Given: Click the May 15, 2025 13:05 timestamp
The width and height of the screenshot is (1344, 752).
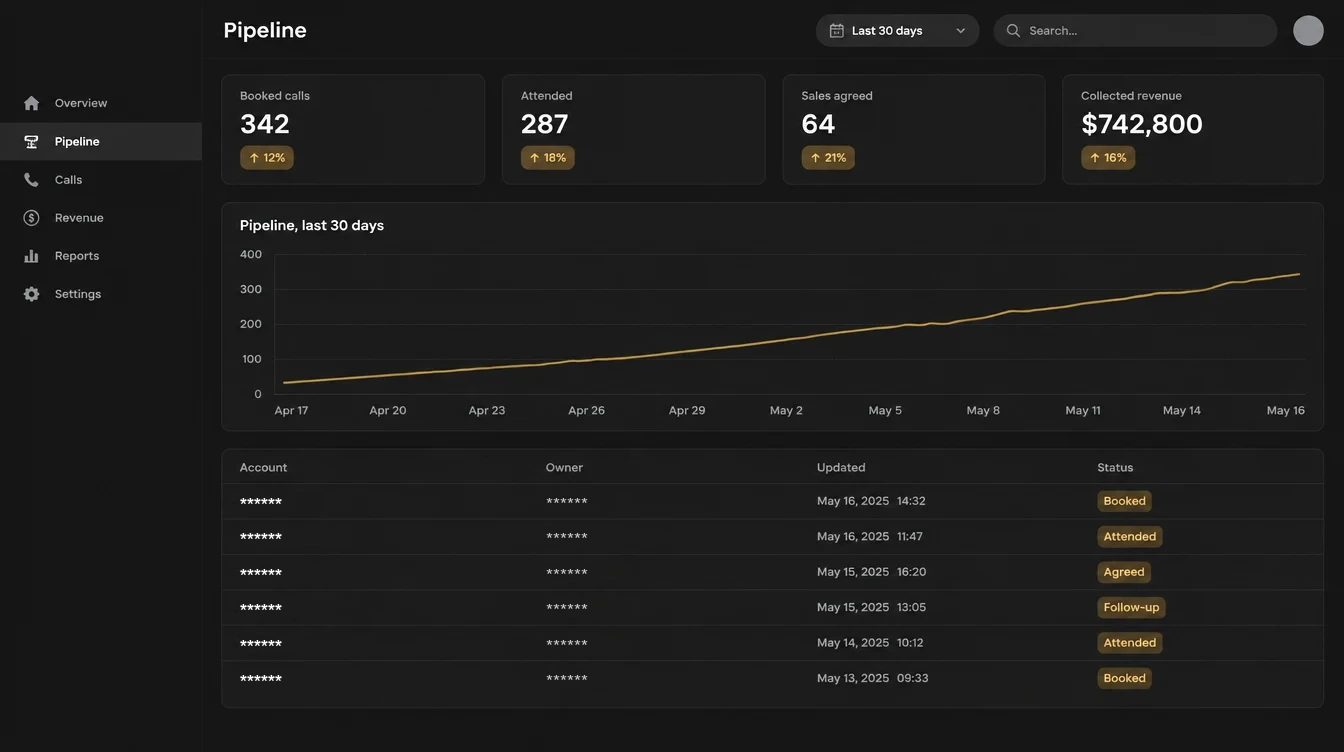Looking at the screenshot, I should coord(872,607).
